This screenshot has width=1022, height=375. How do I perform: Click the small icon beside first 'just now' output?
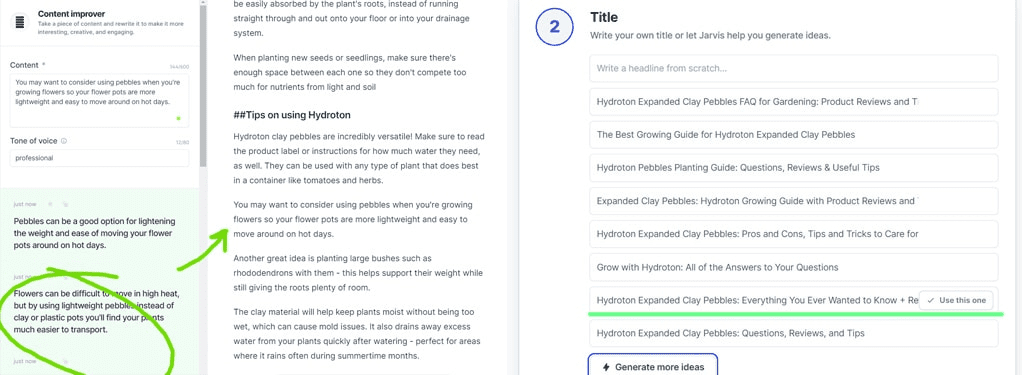tap(50, 203)
